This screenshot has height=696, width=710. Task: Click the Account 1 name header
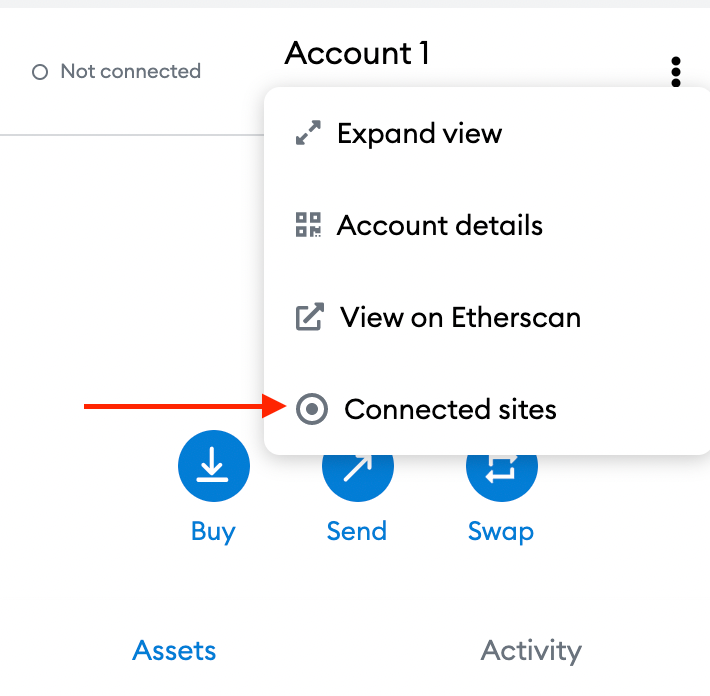pyautogui.click(x=357, y=53)
